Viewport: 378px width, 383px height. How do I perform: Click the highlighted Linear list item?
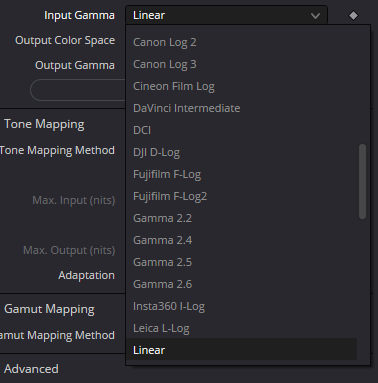(x=241, y=349)
